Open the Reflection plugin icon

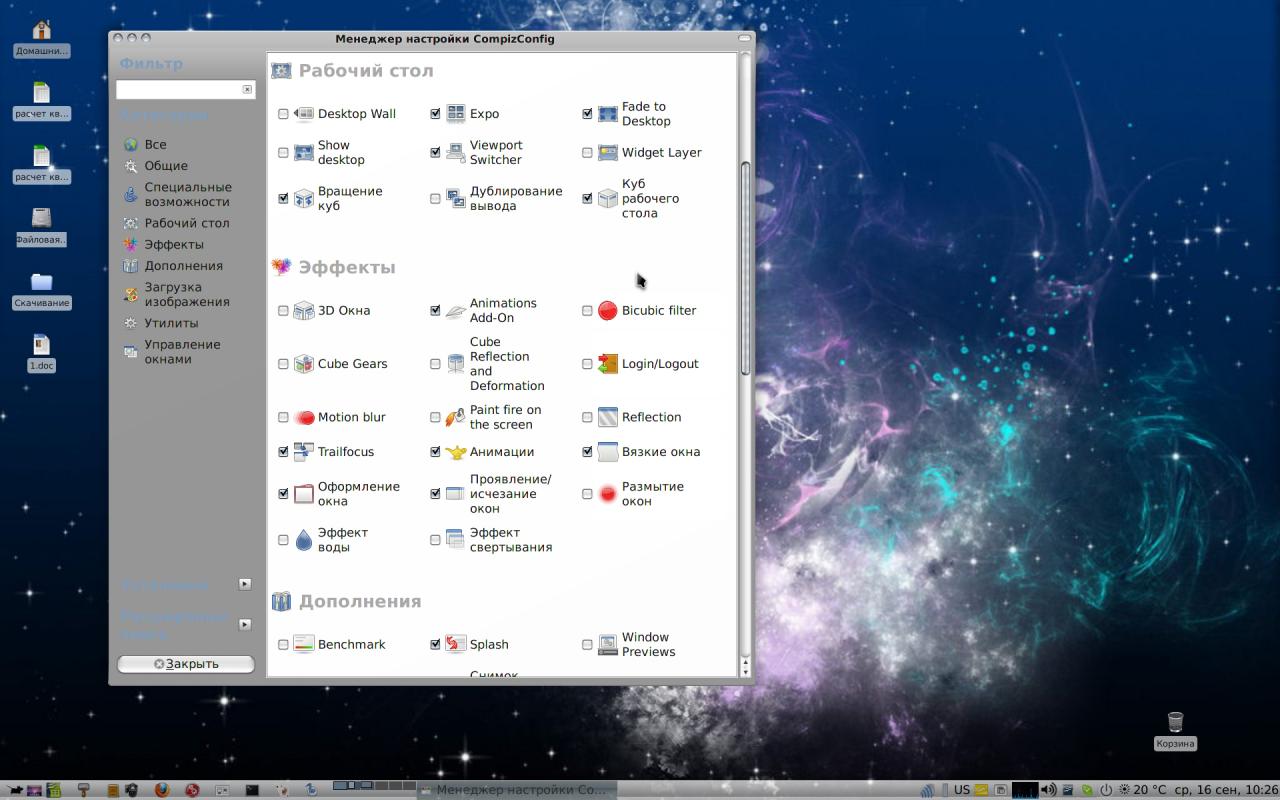(608, 418)
